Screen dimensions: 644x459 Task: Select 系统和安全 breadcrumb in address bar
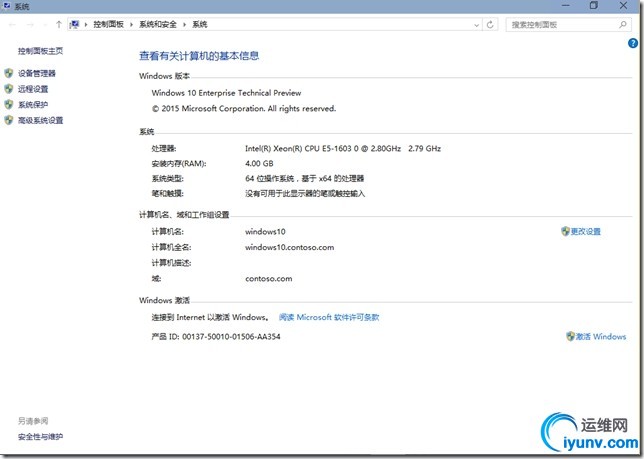tap(158, 25)
